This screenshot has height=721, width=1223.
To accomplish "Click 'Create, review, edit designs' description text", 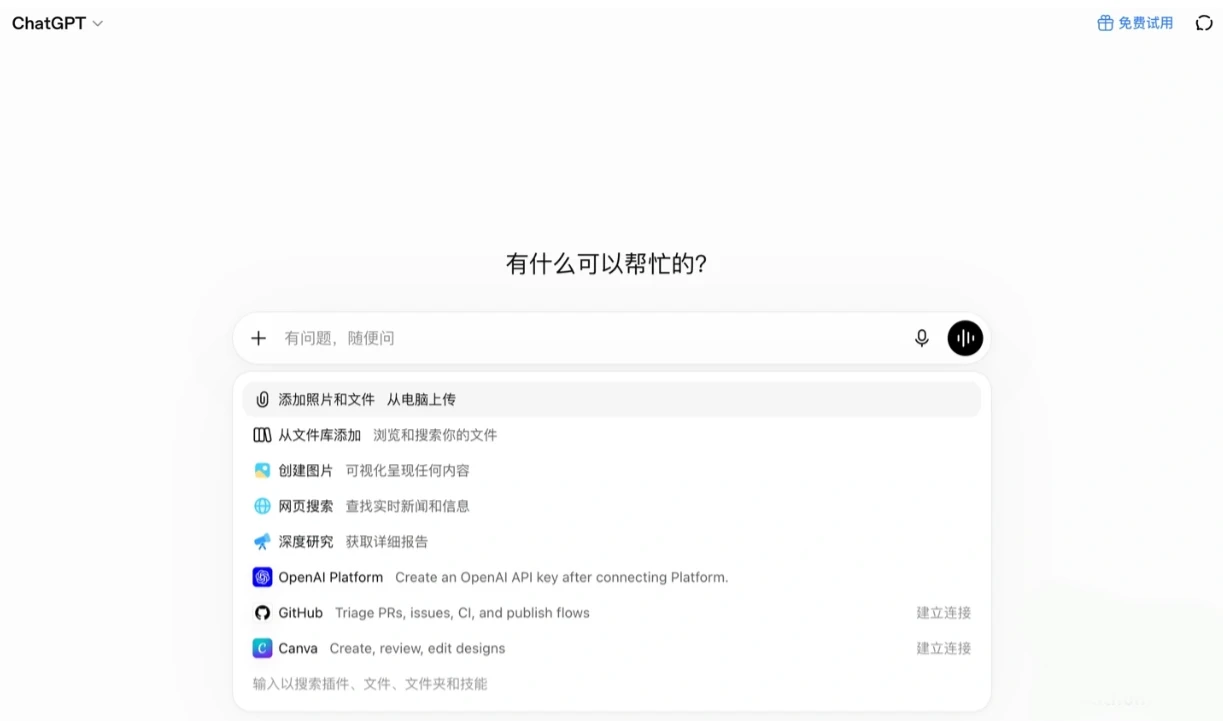I will click(417, 648).
